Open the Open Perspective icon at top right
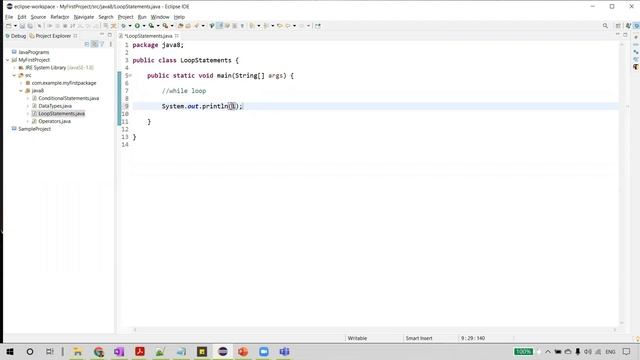This screenshot has width=640, height=360. [x=618, y=26]
